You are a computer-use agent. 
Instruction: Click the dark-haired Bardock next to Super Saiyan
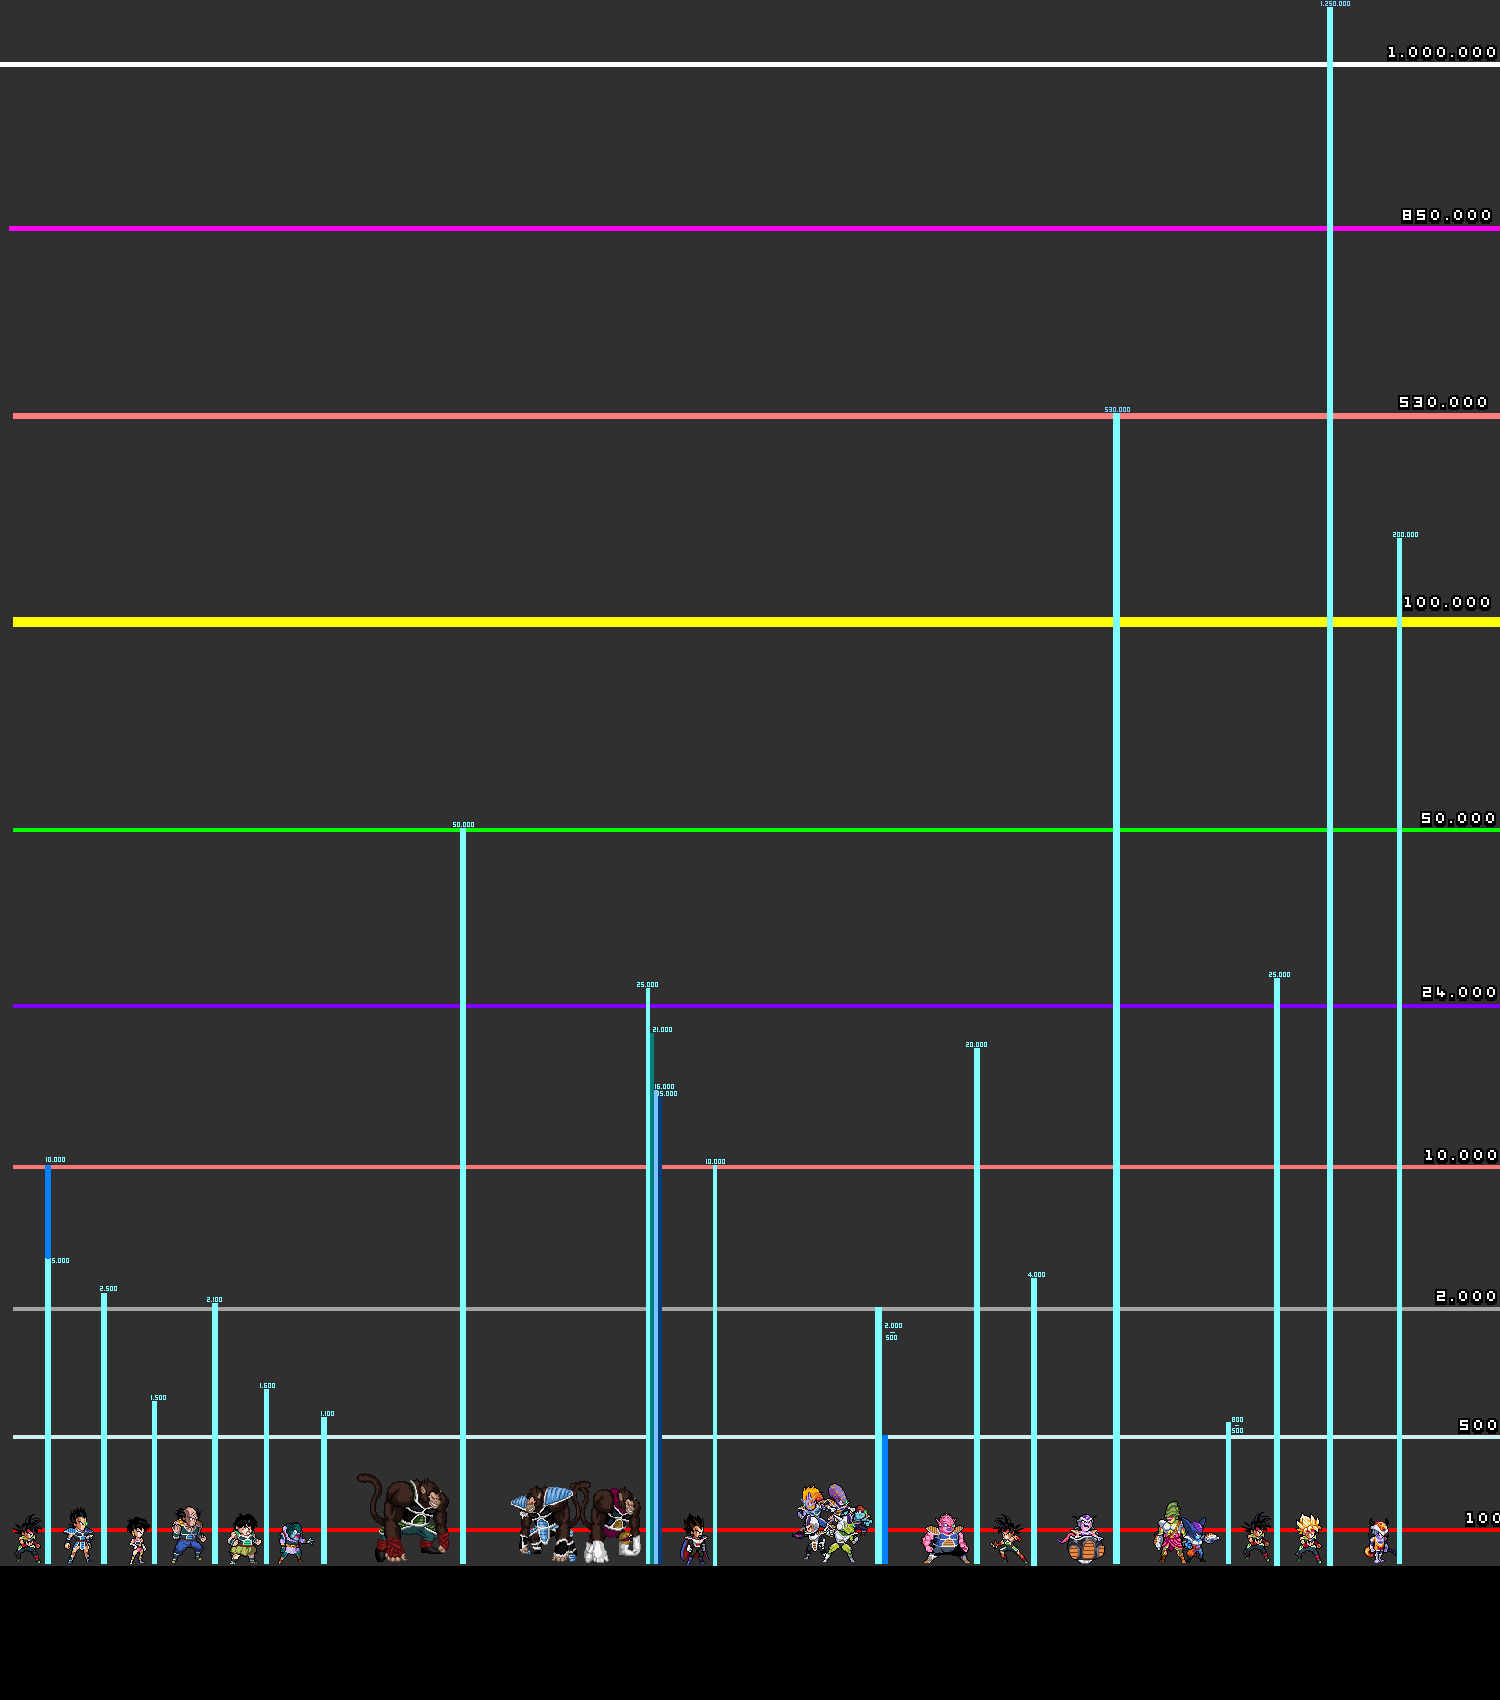pyautogui.click(x=1256, y=1538)
